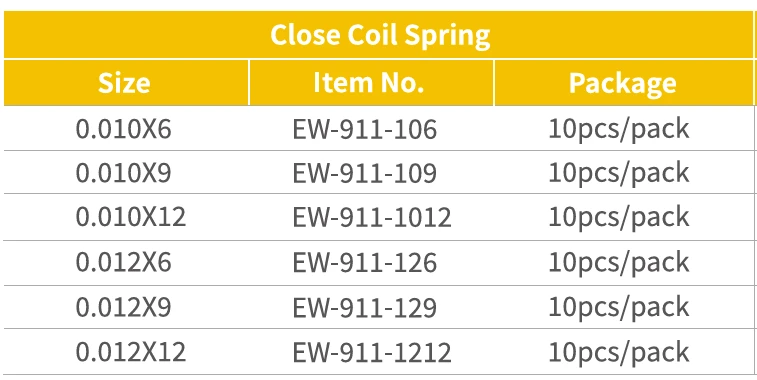The width and height of the screenshot is (757, 380).
Task: Select the Size column header
Action: pyautogui.click(x=125, y=83)
